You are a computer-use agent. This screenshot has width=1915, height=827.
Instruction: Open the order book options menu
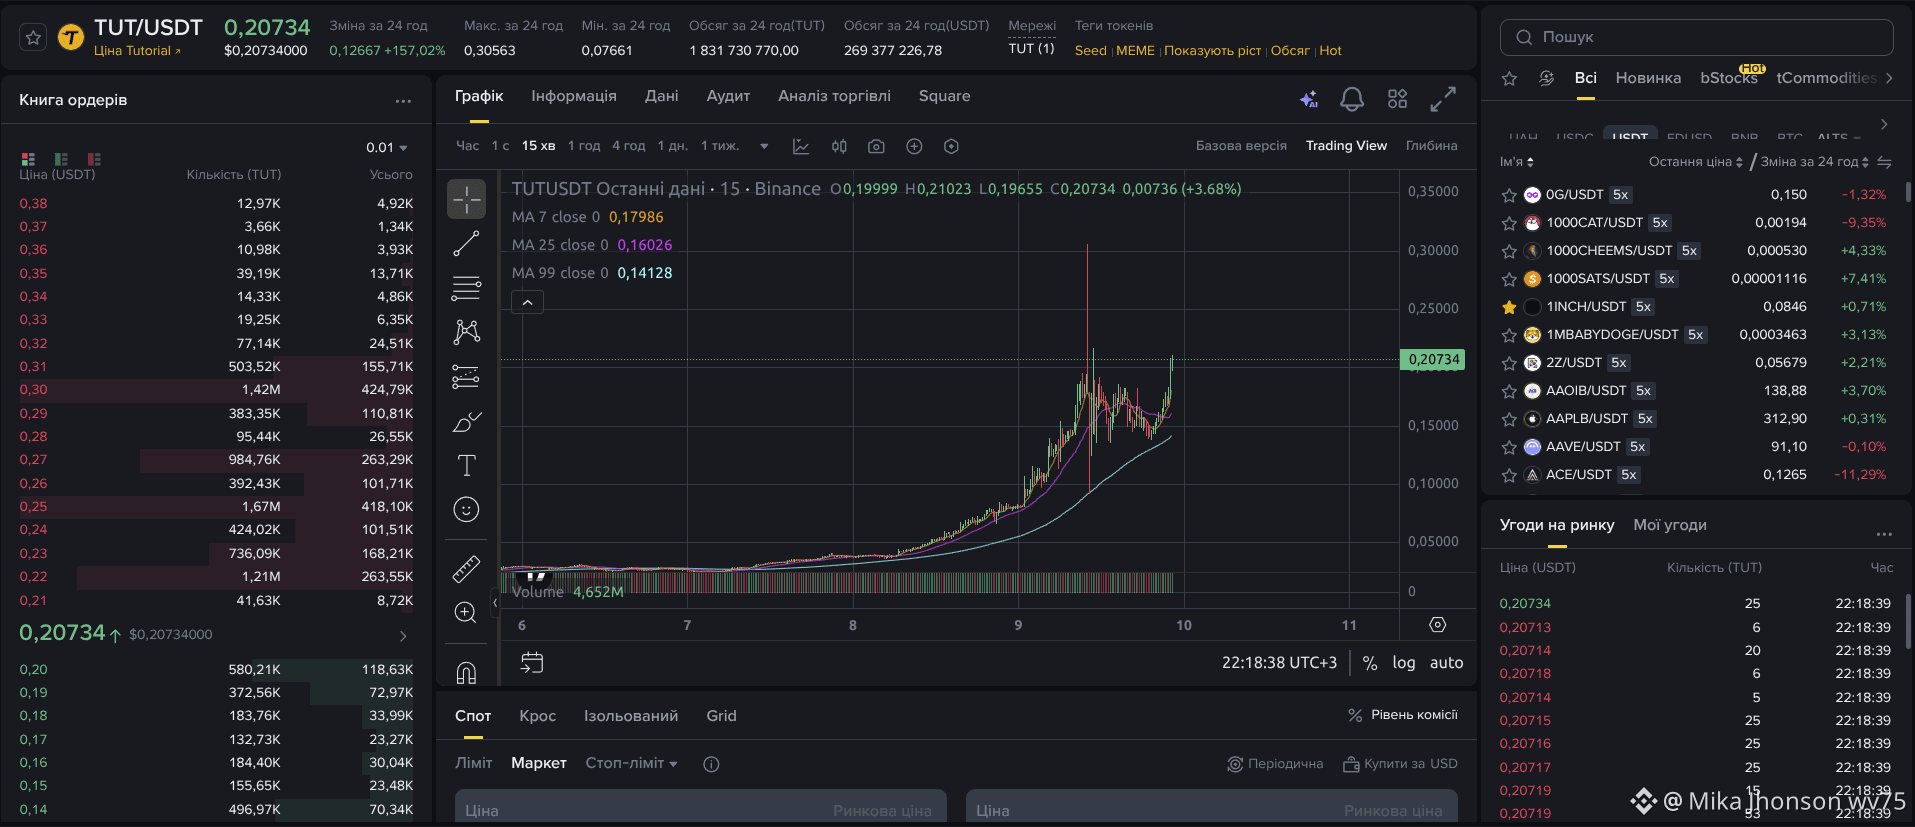[x=403, y=101]
